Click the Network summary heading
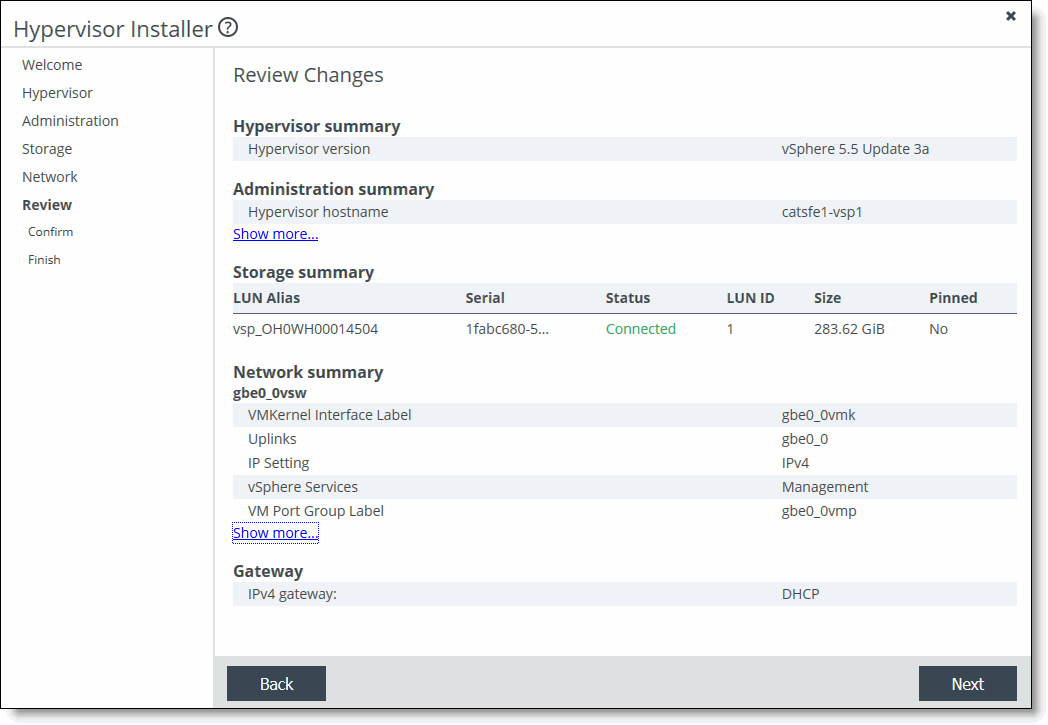 pos(308,372)
